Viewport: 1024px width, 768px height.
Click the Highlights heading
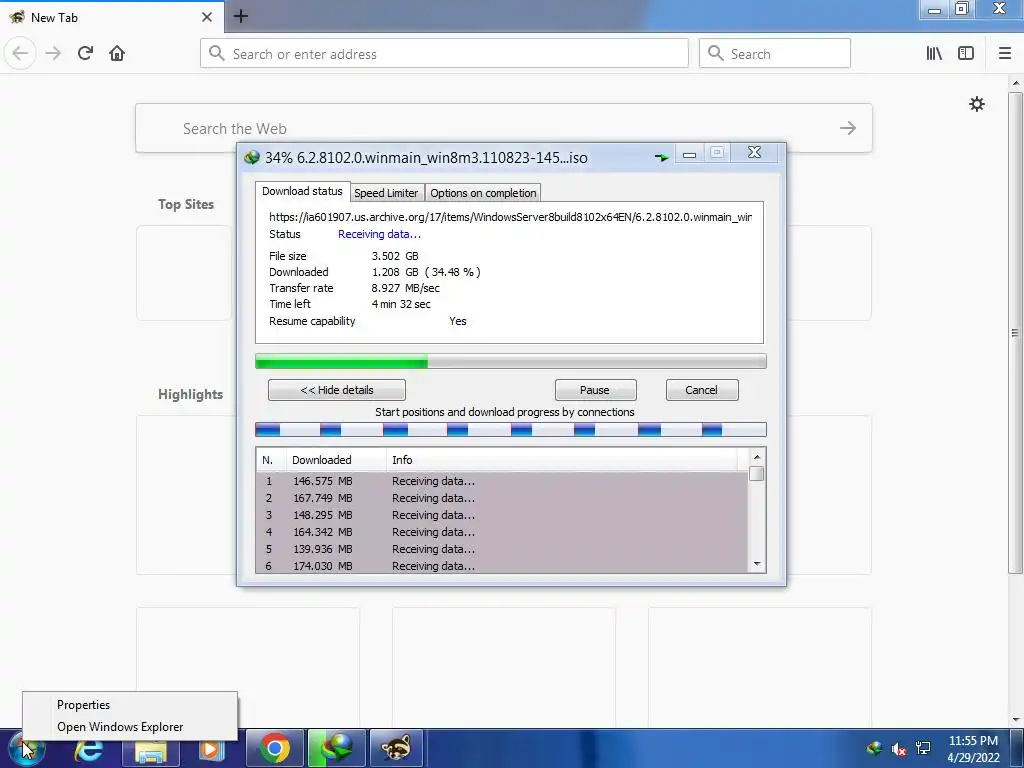(190, 394)
